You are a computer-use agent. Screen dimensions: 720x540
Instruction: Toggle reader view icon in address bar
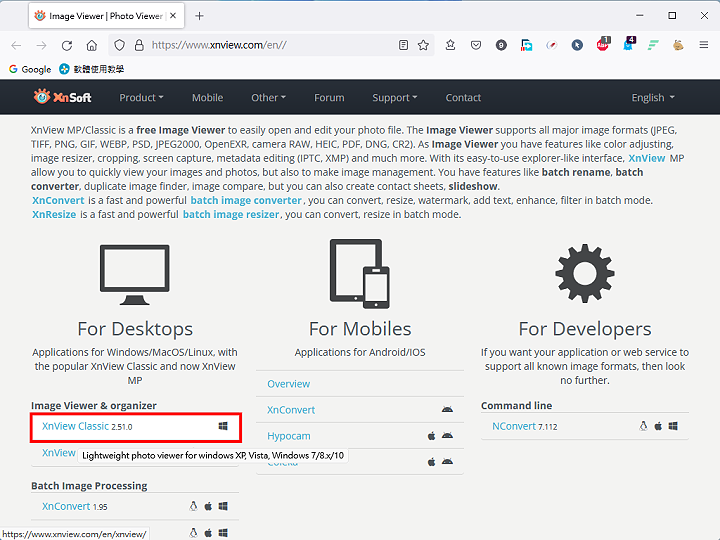tap(403, 45)
